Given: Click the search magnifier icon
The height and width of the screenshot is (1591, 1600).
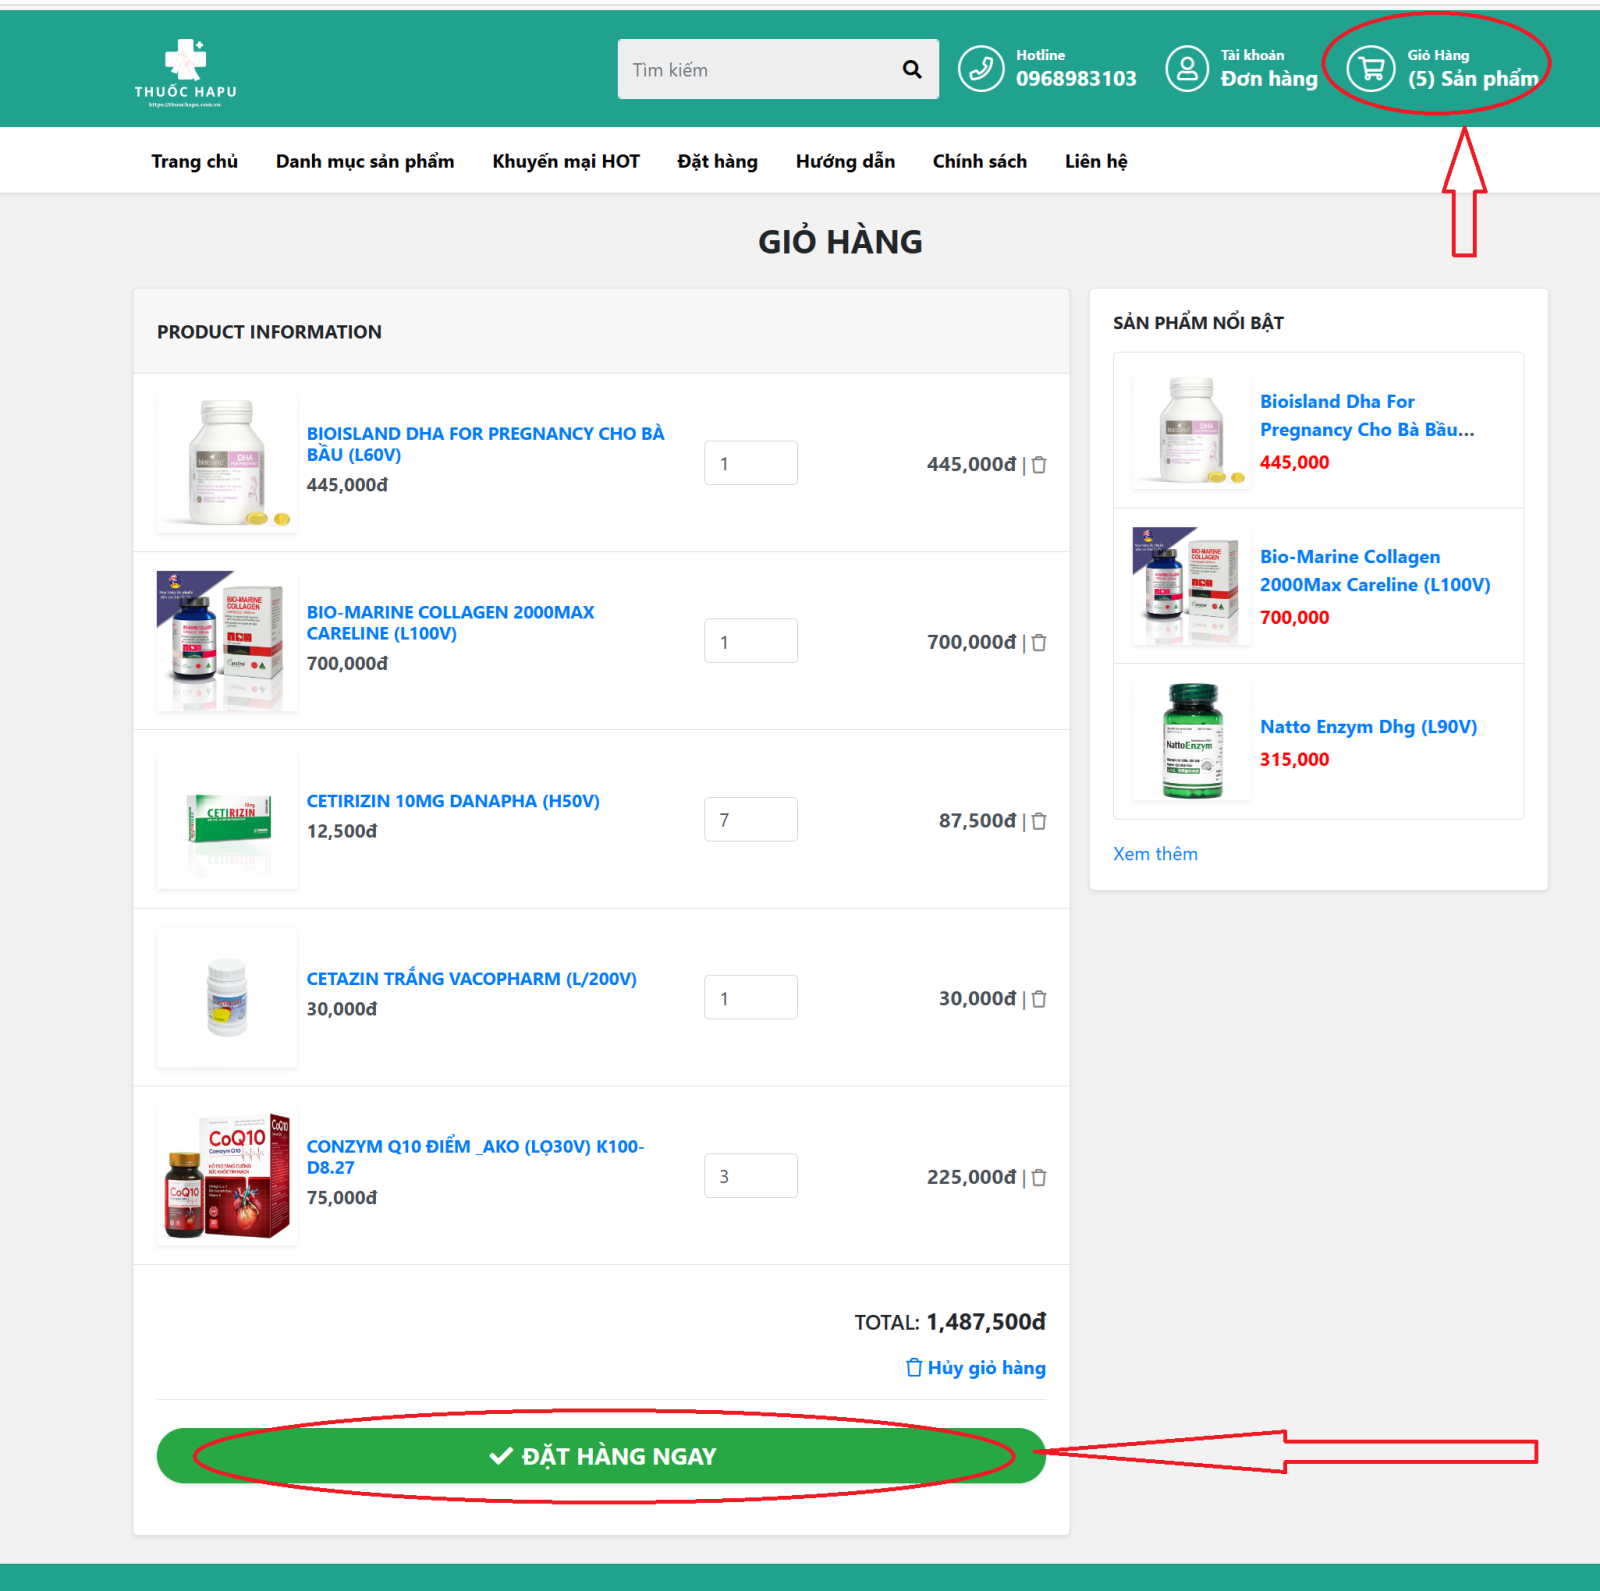Looking at the screenshot, I should tap(911, 69).
